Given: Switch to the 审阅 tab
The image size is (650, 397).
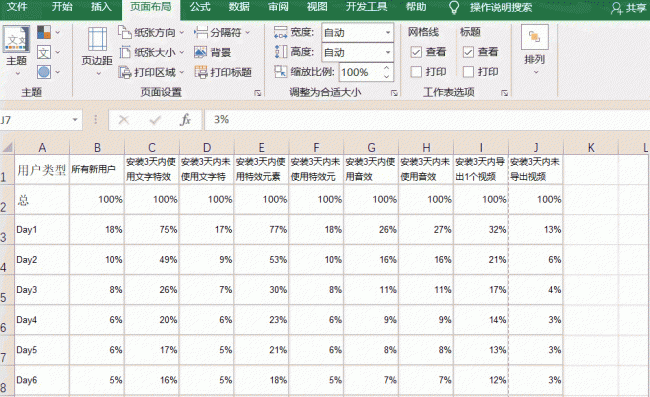Looking at the screenshot, I should pyautogui.click(x=278, y=7).
